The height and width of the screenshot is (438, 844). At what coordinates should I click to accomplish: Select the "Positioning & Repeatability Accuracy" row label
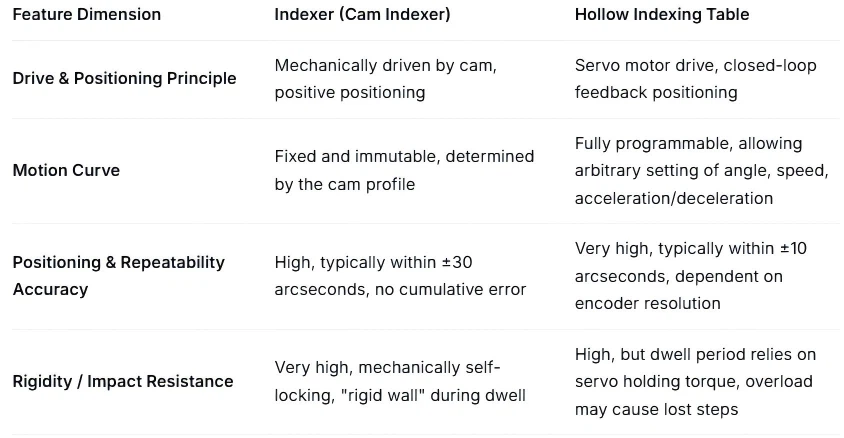(118, 275)
